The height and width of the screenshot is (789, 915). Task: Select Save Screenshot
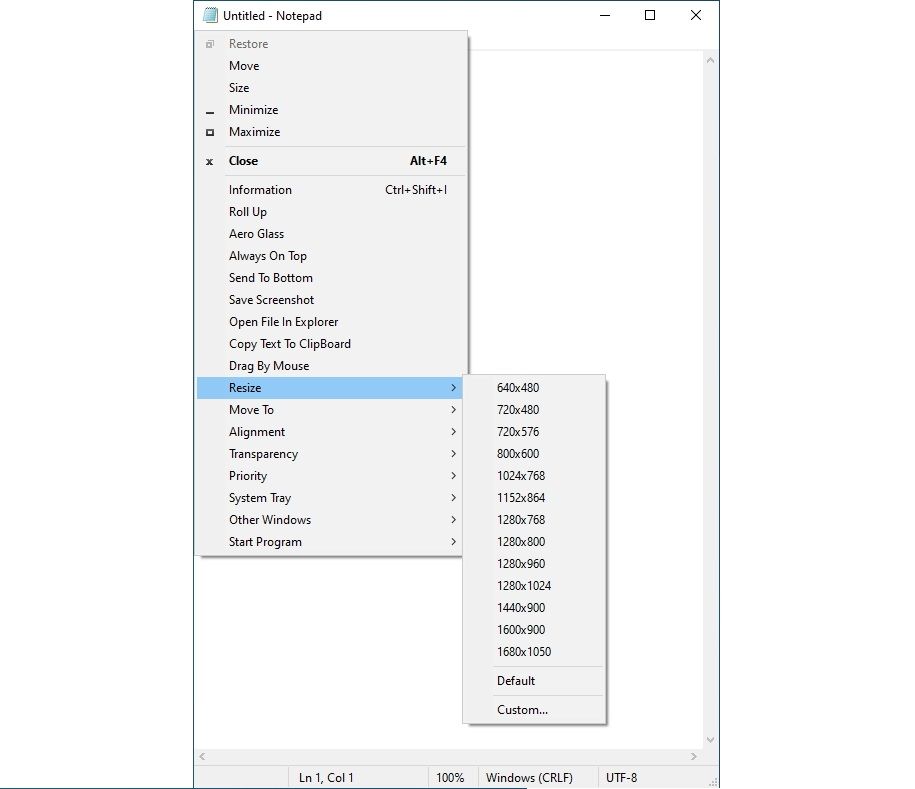(x=331, y=300)
